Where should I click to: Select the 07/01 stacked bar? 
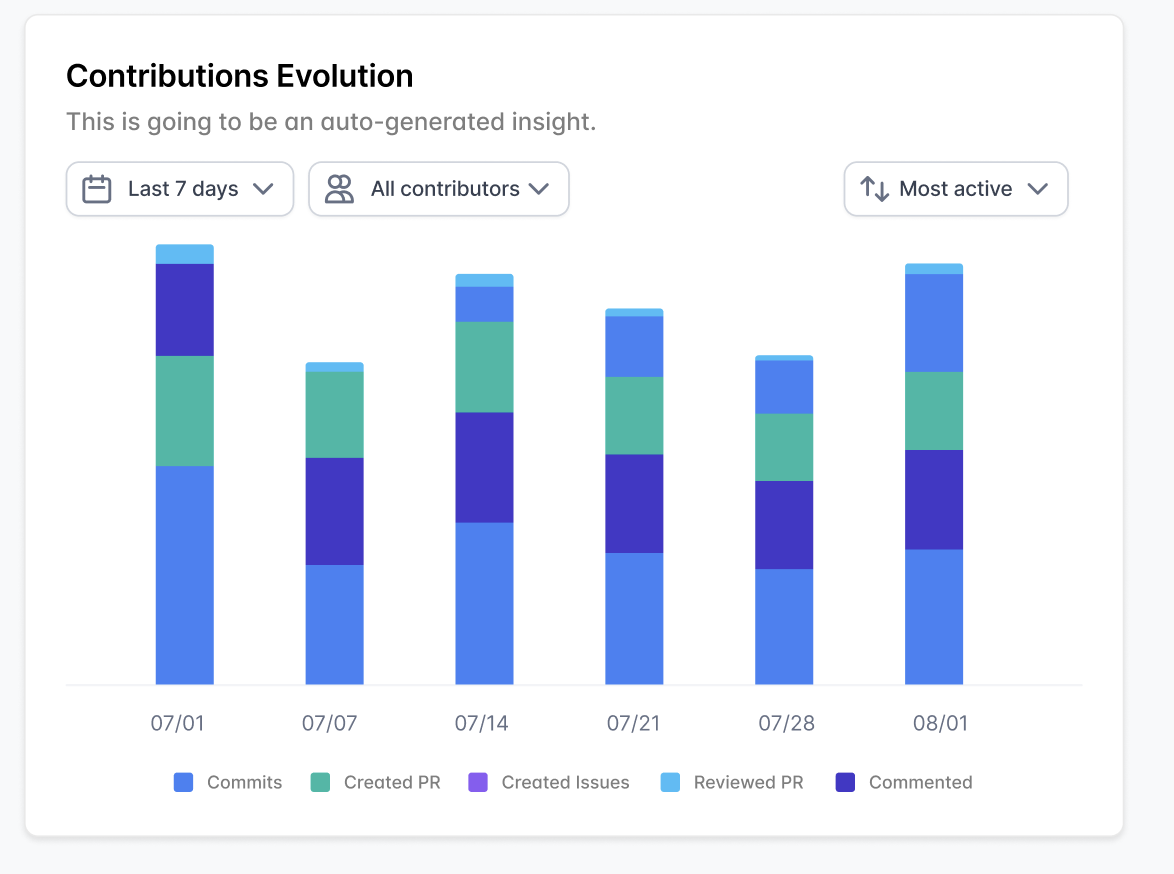185,464
